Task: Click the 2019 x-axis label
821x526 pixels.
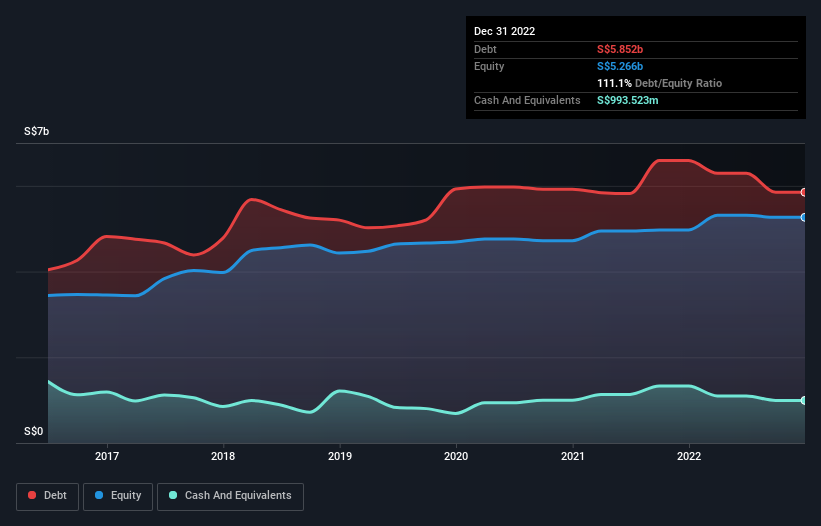Action: [x=340, y=456]
